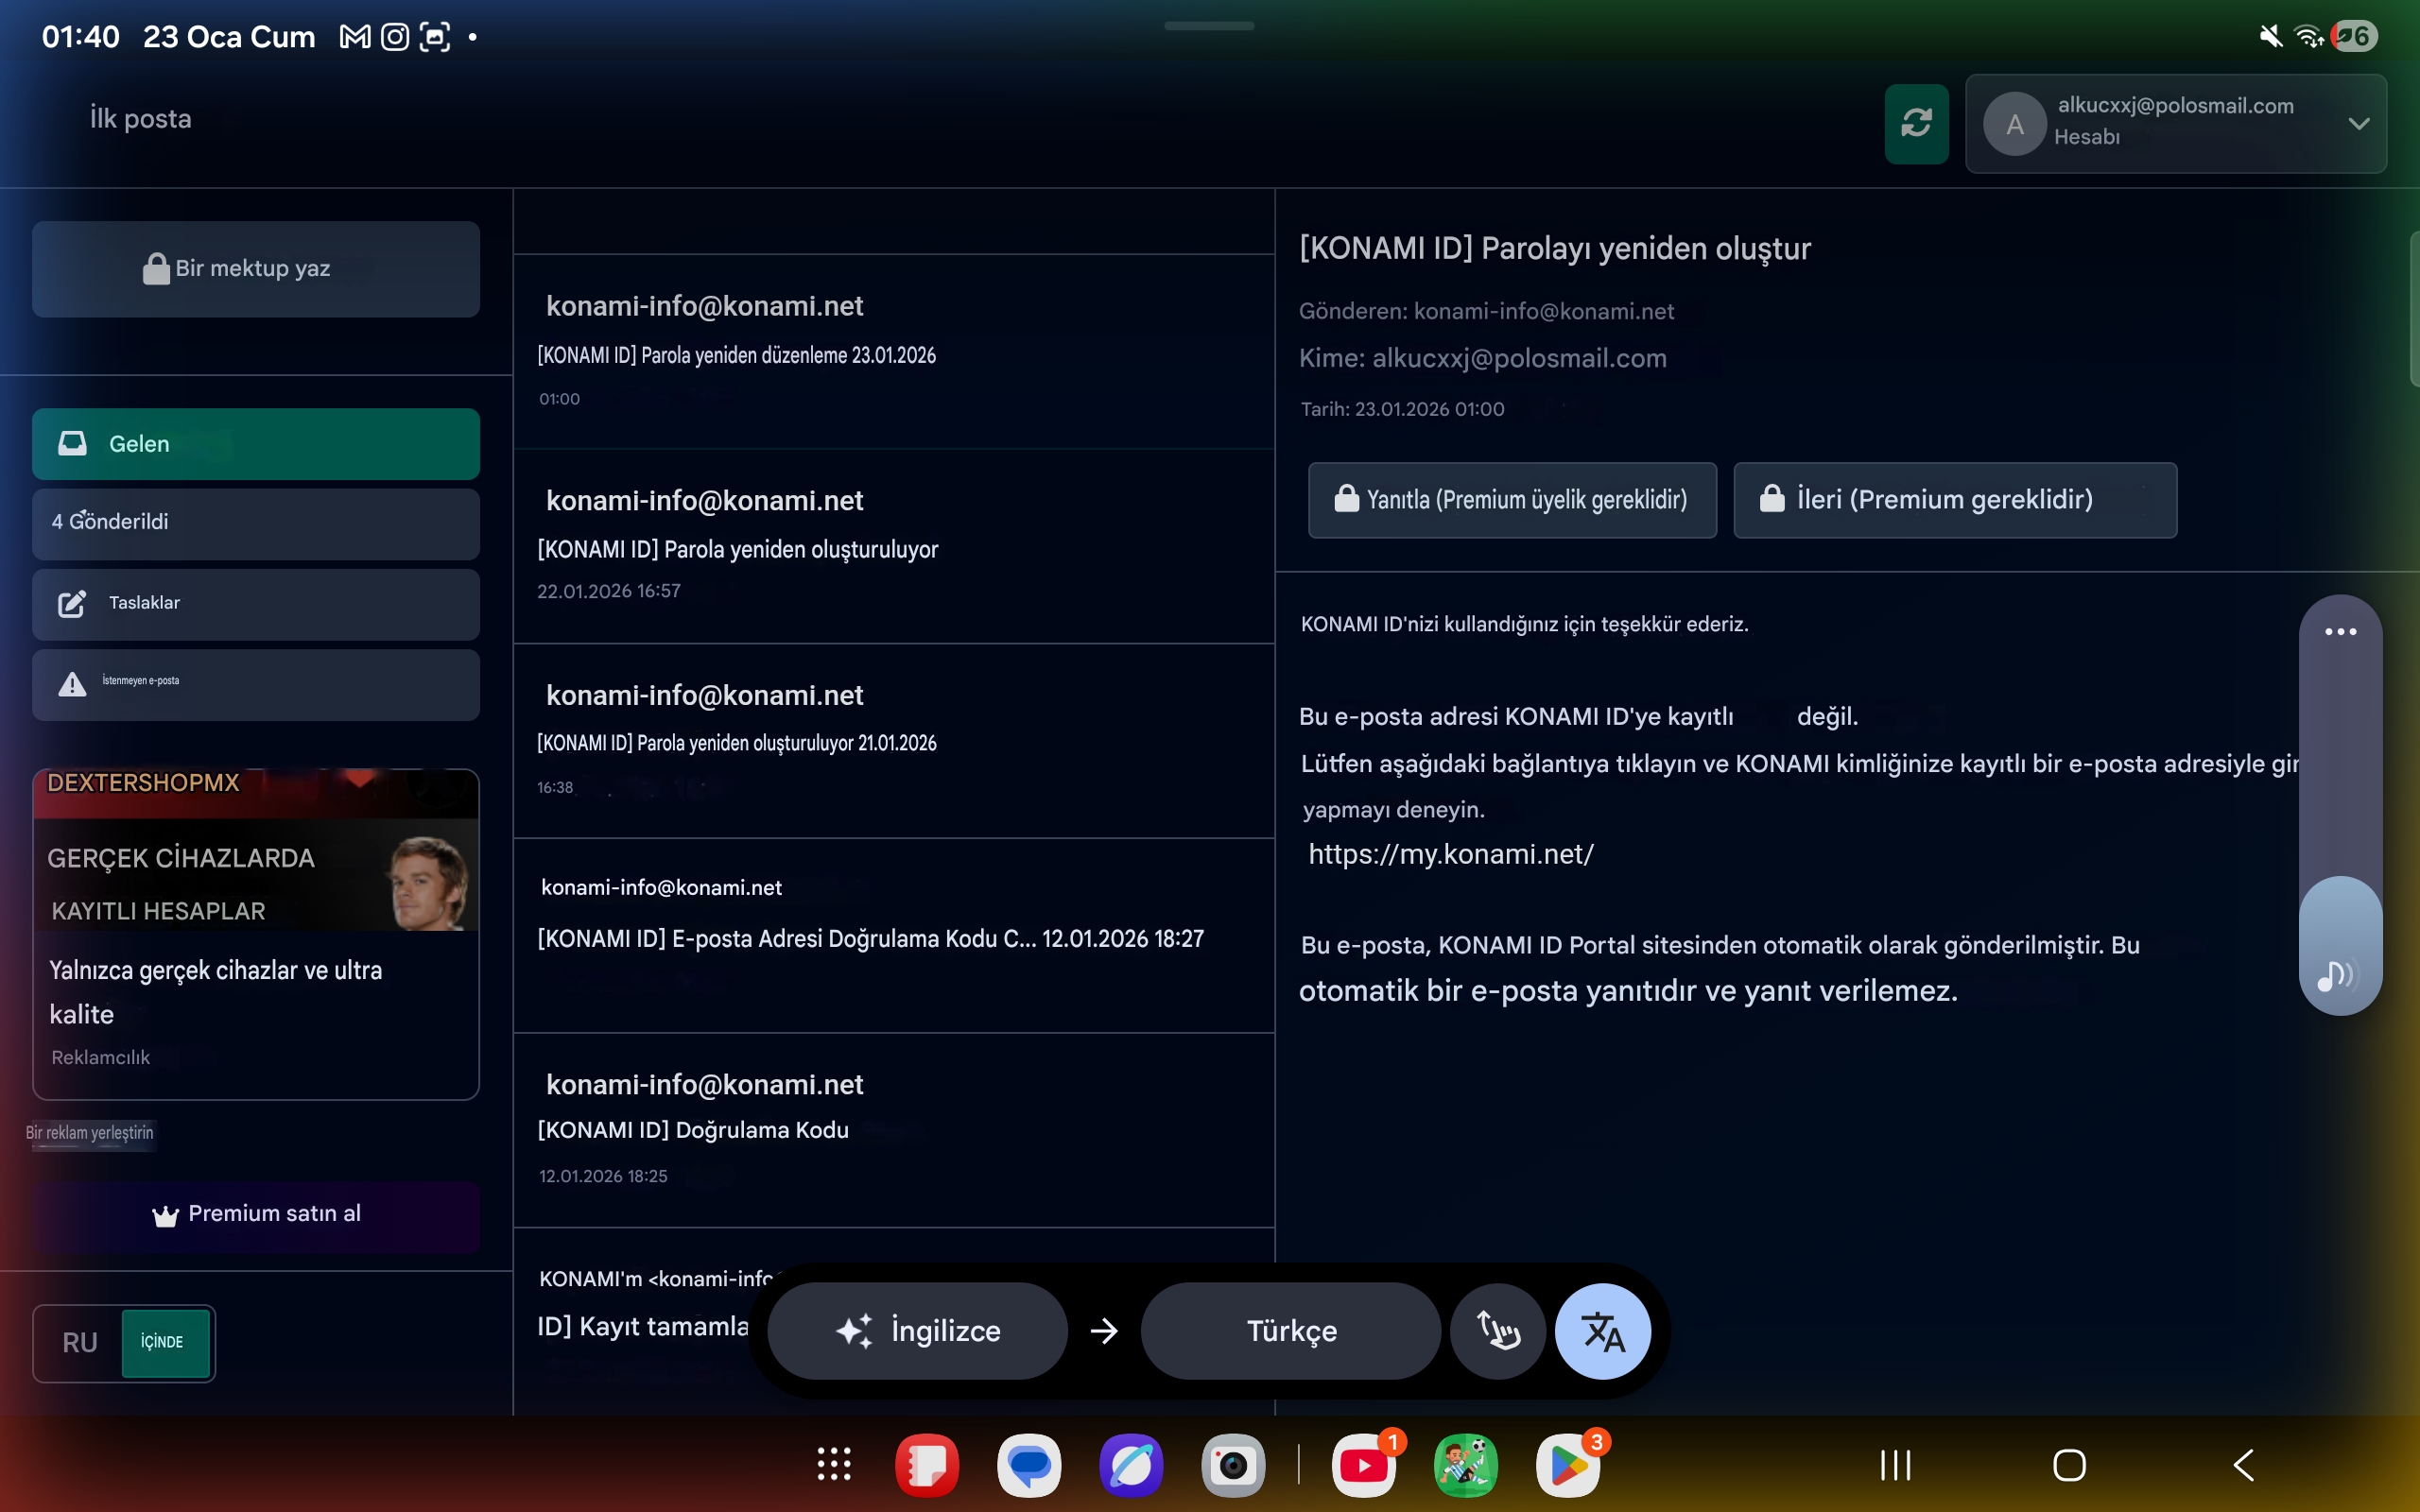Open the DEXTERSHOPMX ad banner image
This screenshot has width=2420, height=1512.
(256, 850)
